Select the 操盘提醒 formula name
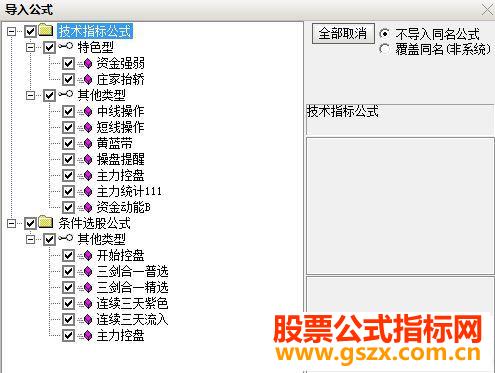 click(x=121, y=159)
